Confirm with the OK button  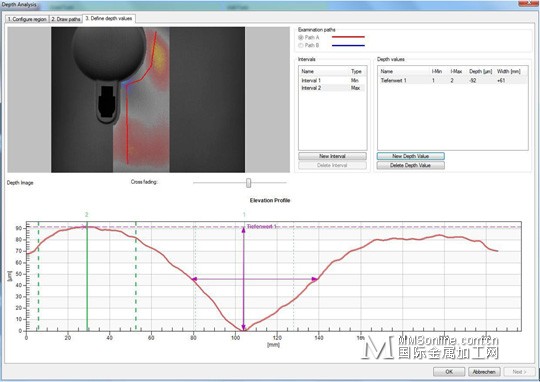[449, 372]
